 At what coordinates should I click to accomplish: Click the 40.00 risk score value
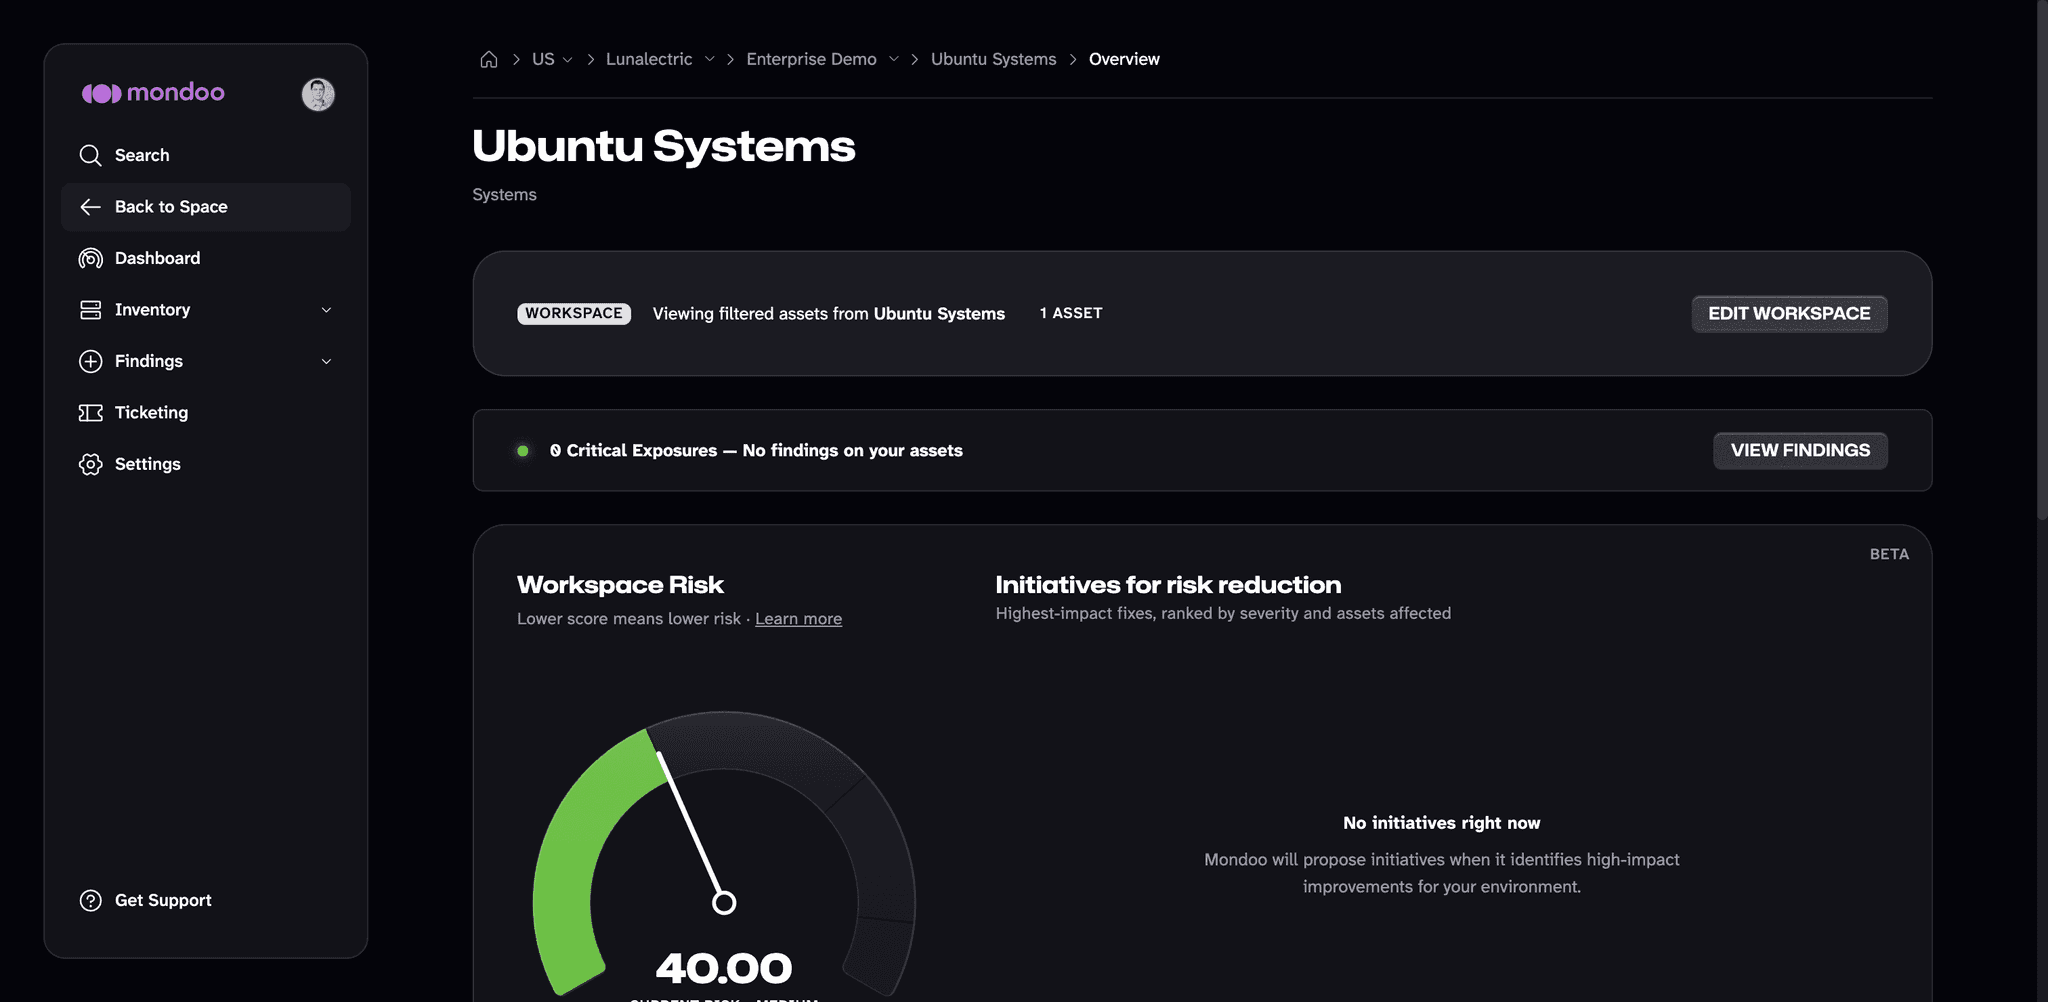pyautogui.click(x=724, y=968)
